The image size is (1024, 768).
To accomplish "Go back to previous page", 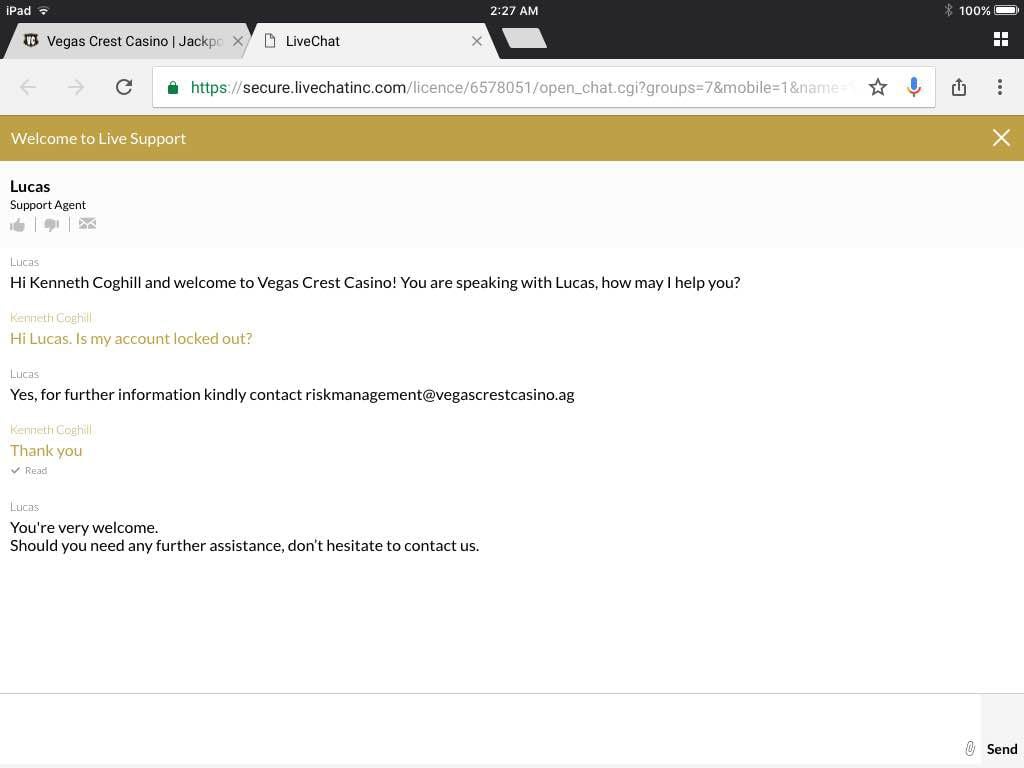I will tap(28, 87).
